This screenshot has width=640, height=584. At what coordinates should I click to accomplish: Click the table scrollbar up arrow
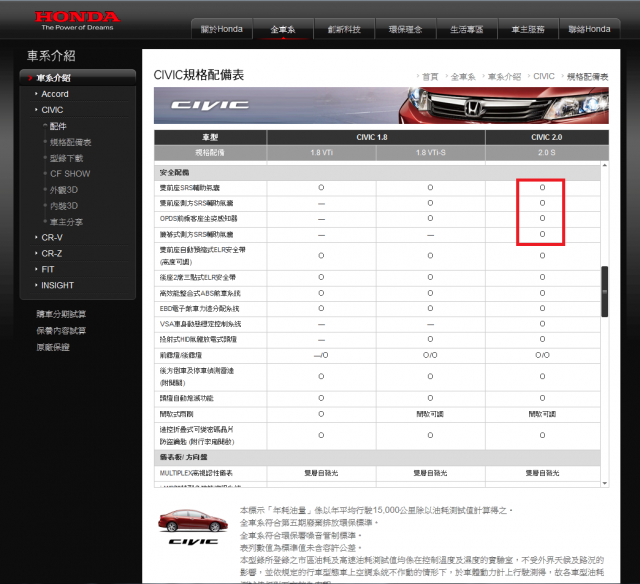604,165
